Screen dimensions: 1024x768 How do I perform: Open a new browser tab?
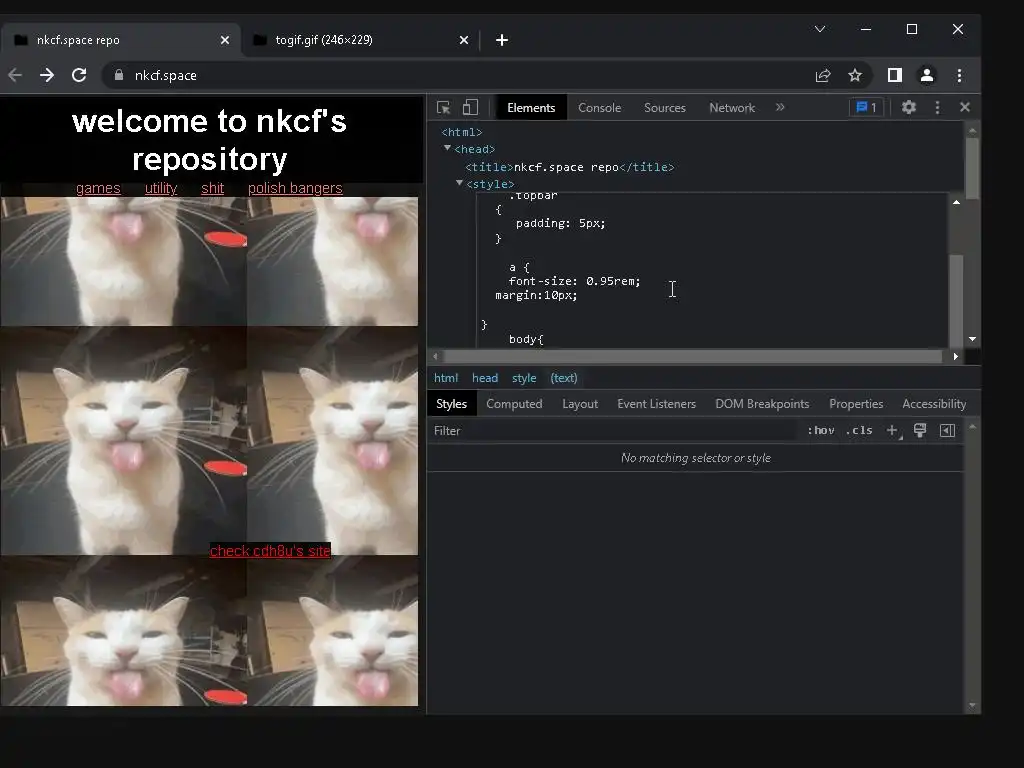click(502, 40)
